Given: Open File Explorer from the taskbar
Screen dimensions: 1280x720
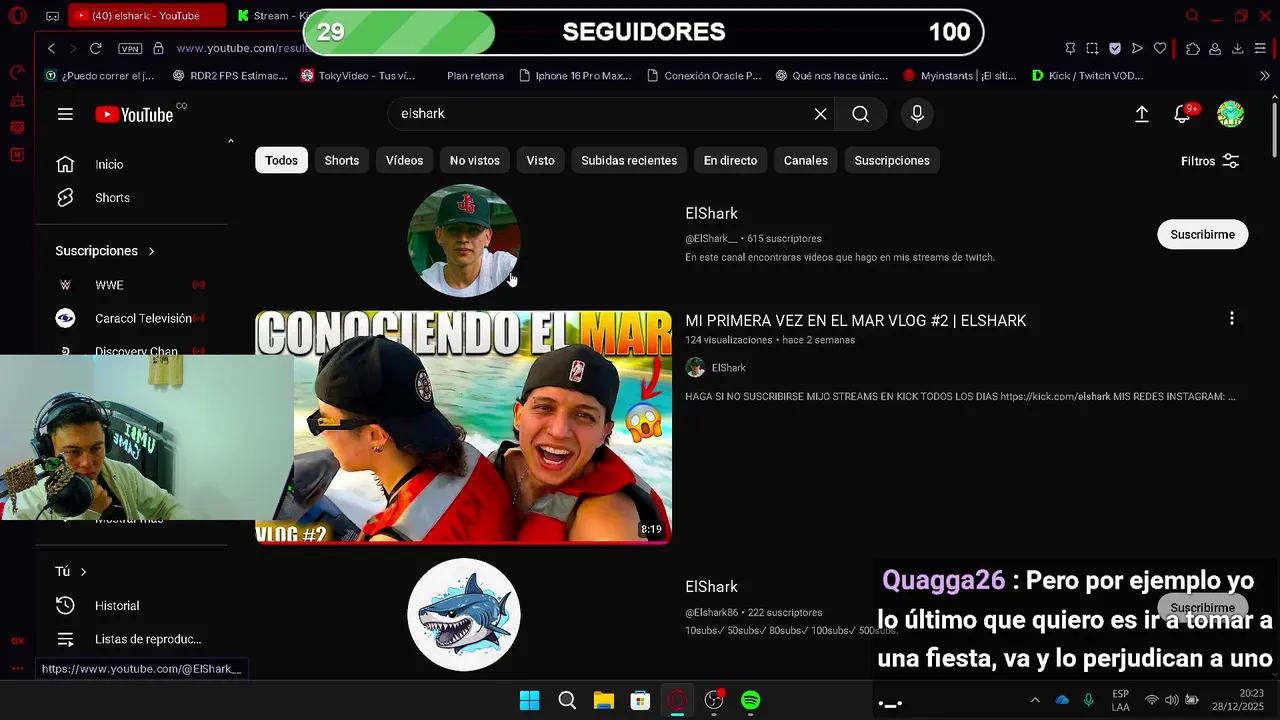Looking at the screenshot, I should tap(603, 700).
